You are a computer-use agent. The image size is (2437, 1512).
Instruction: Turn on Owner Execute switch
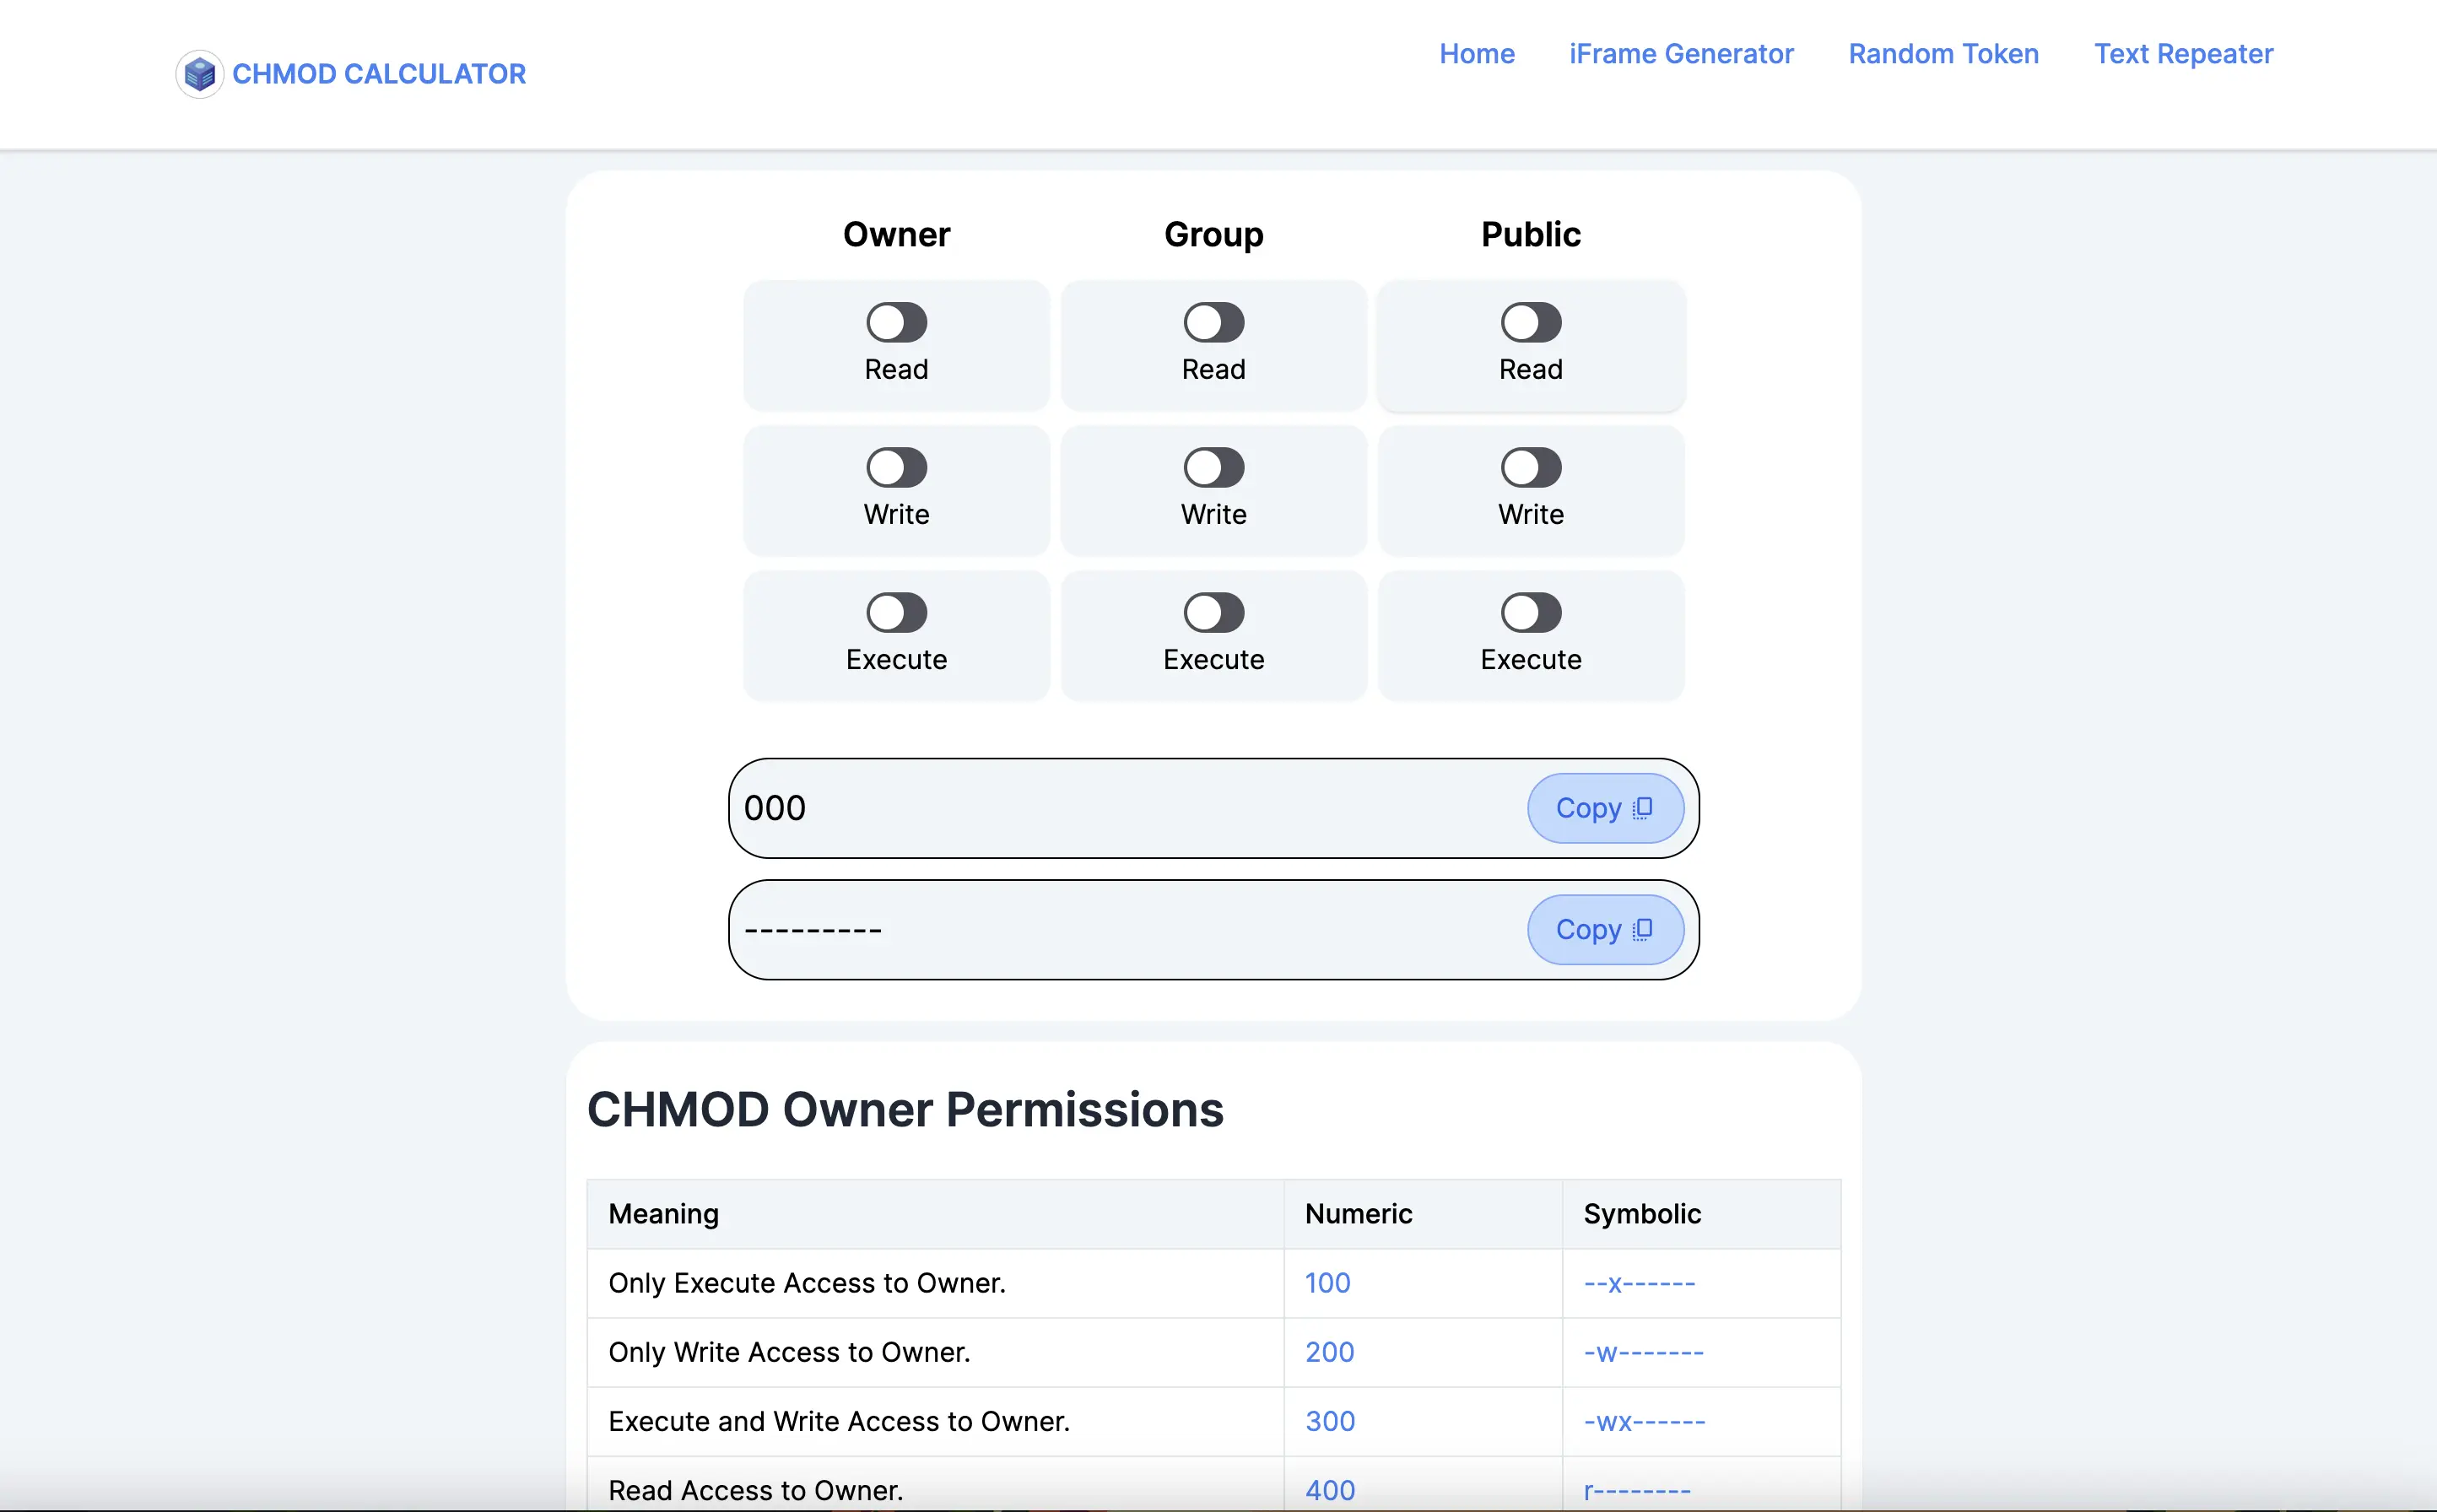pyautogui.click(x=896, y=613)
